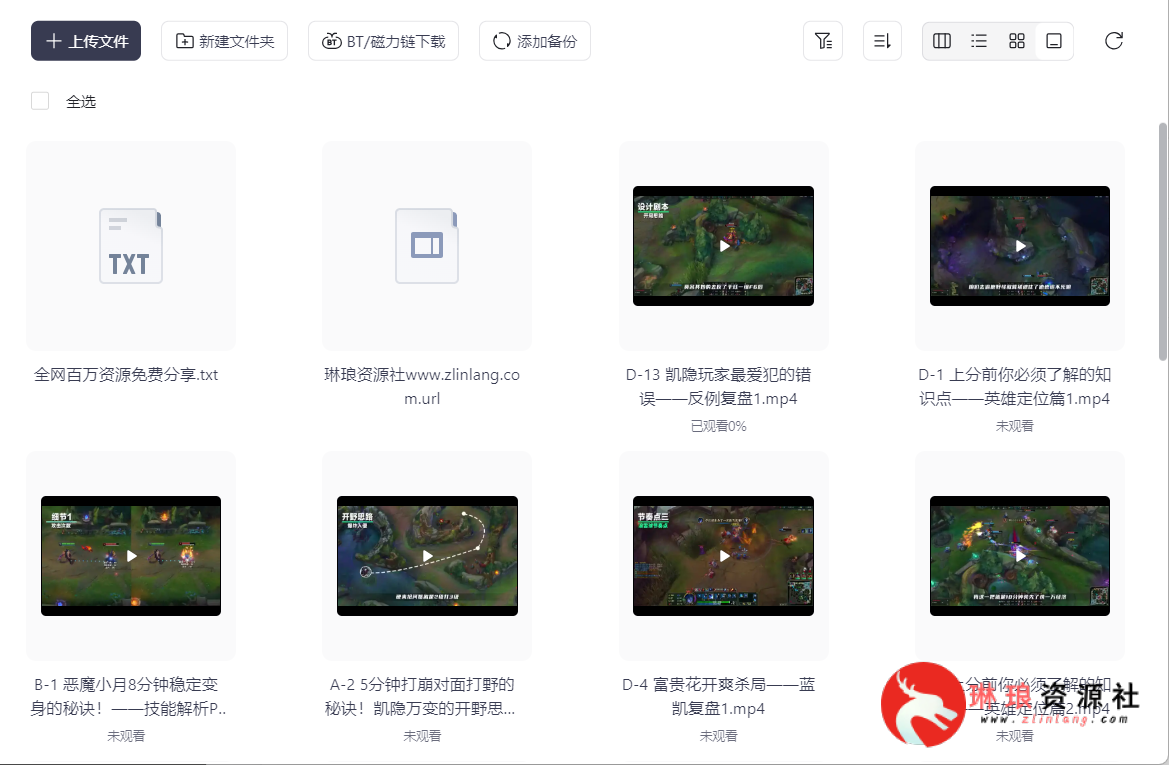This screenshot has height=765, width=1169.
Task: Refresh the file list
Action: pos(1114,41)
